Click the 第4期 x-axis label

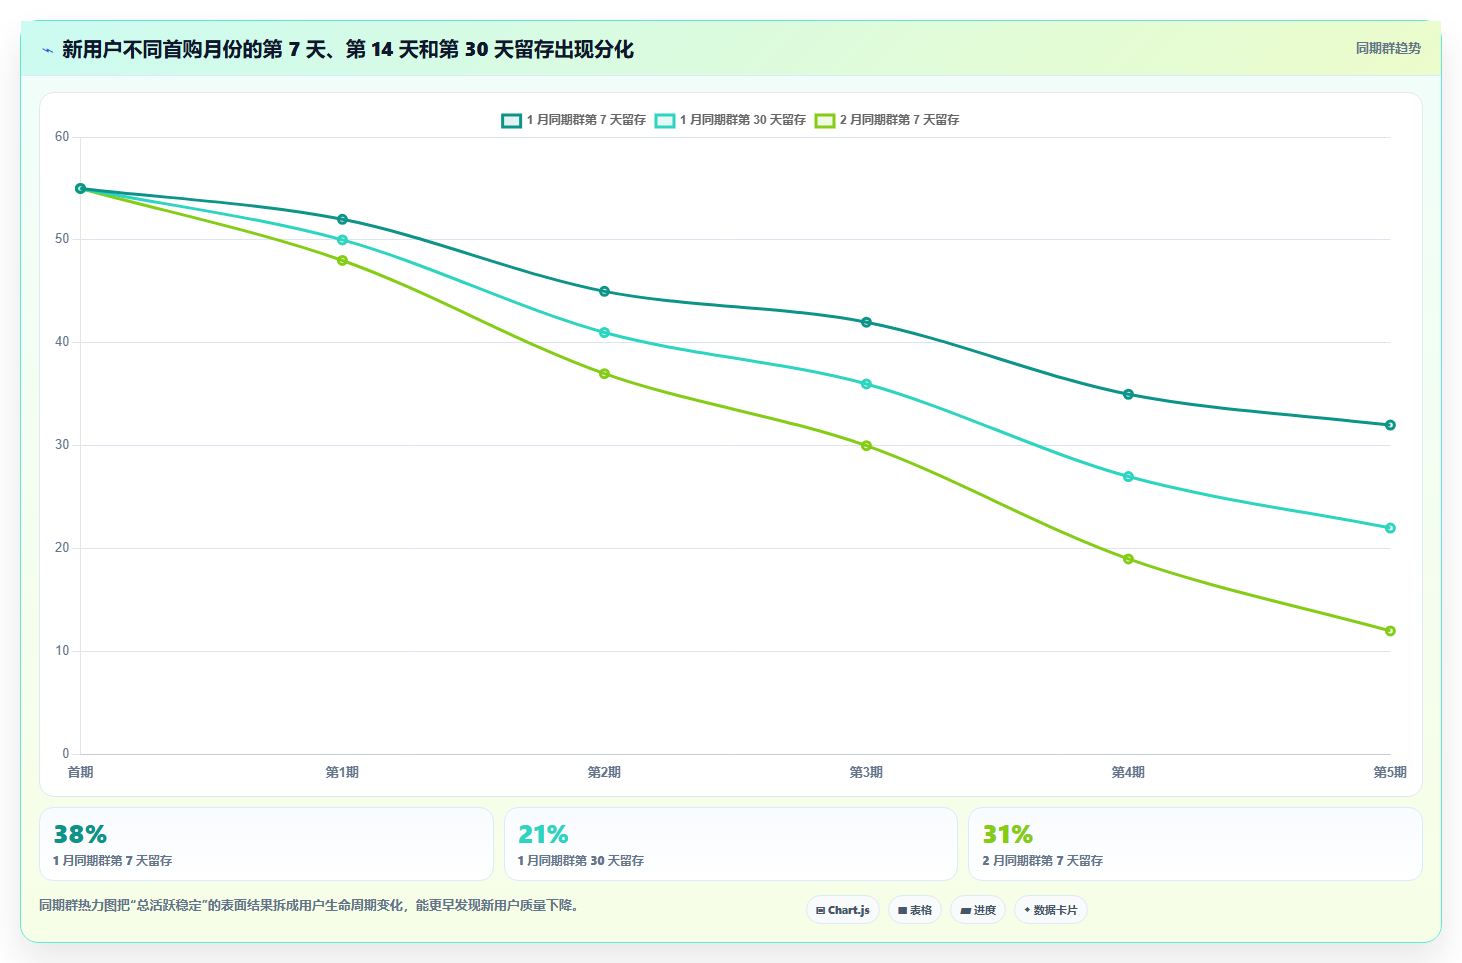click(1128, 772)
